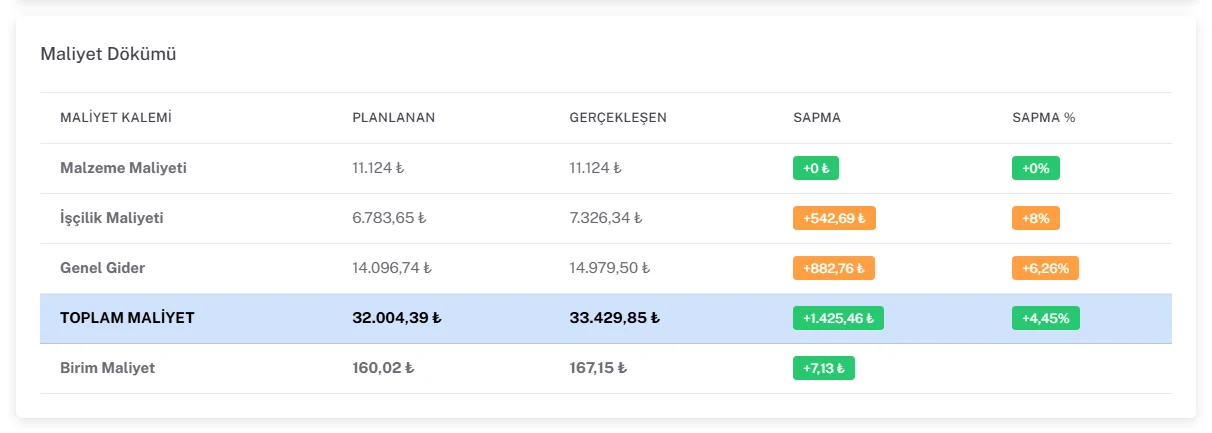Click the green +7,13 ₺ badge
This screenshot has width=1212, height=433.
coord(824,368)
